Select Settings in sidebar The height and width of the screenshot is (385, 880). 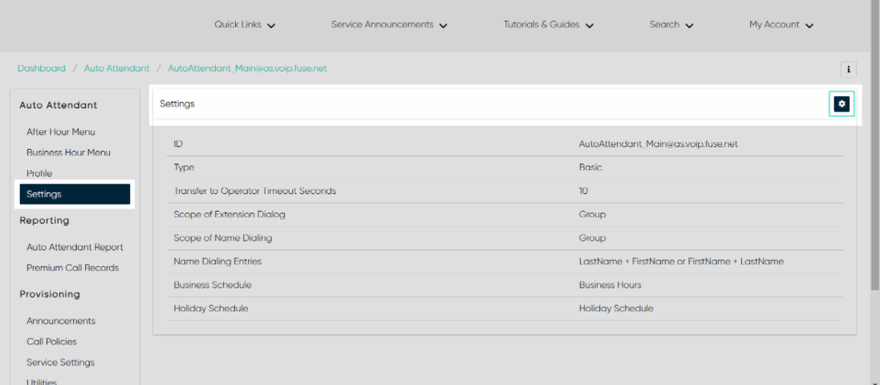pyautogui.click(x=75, y=194)
